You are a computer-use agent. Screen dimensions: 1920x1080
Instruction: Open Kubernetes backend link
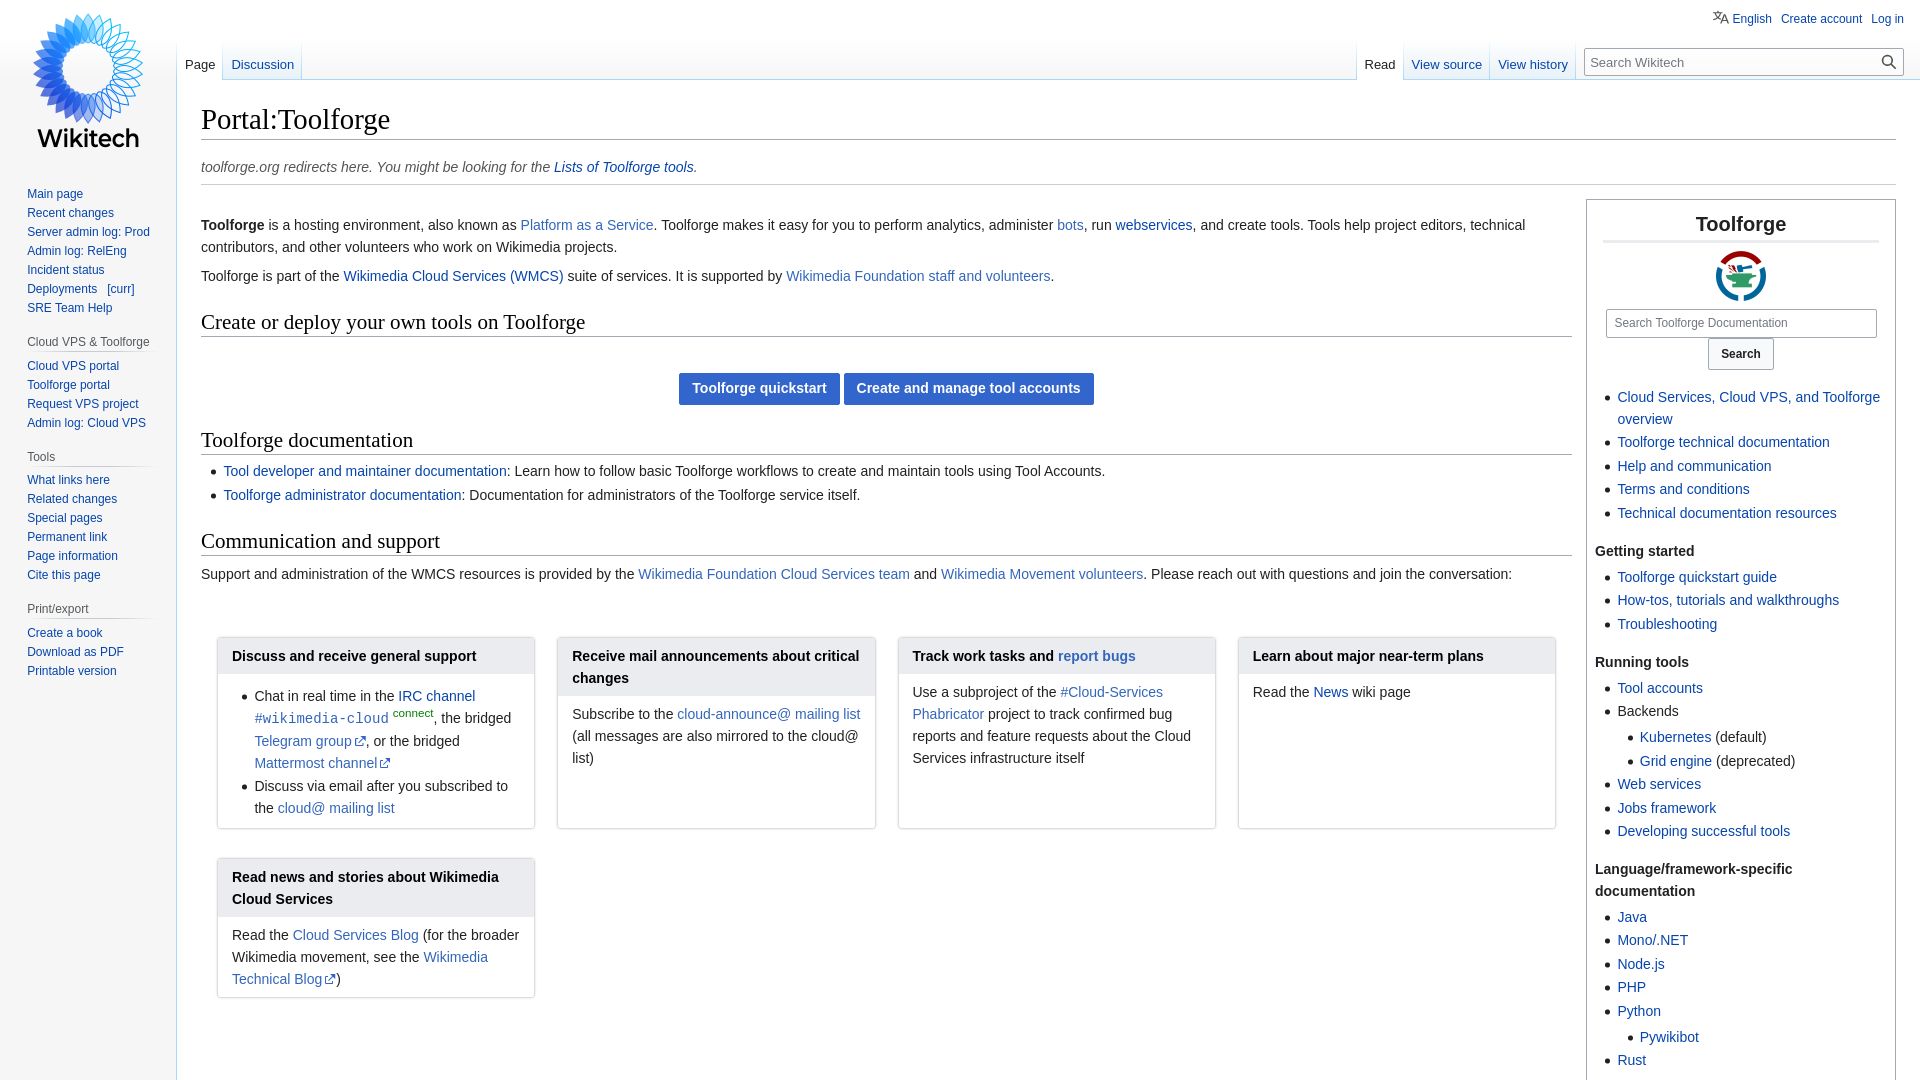click(1675, 737)
